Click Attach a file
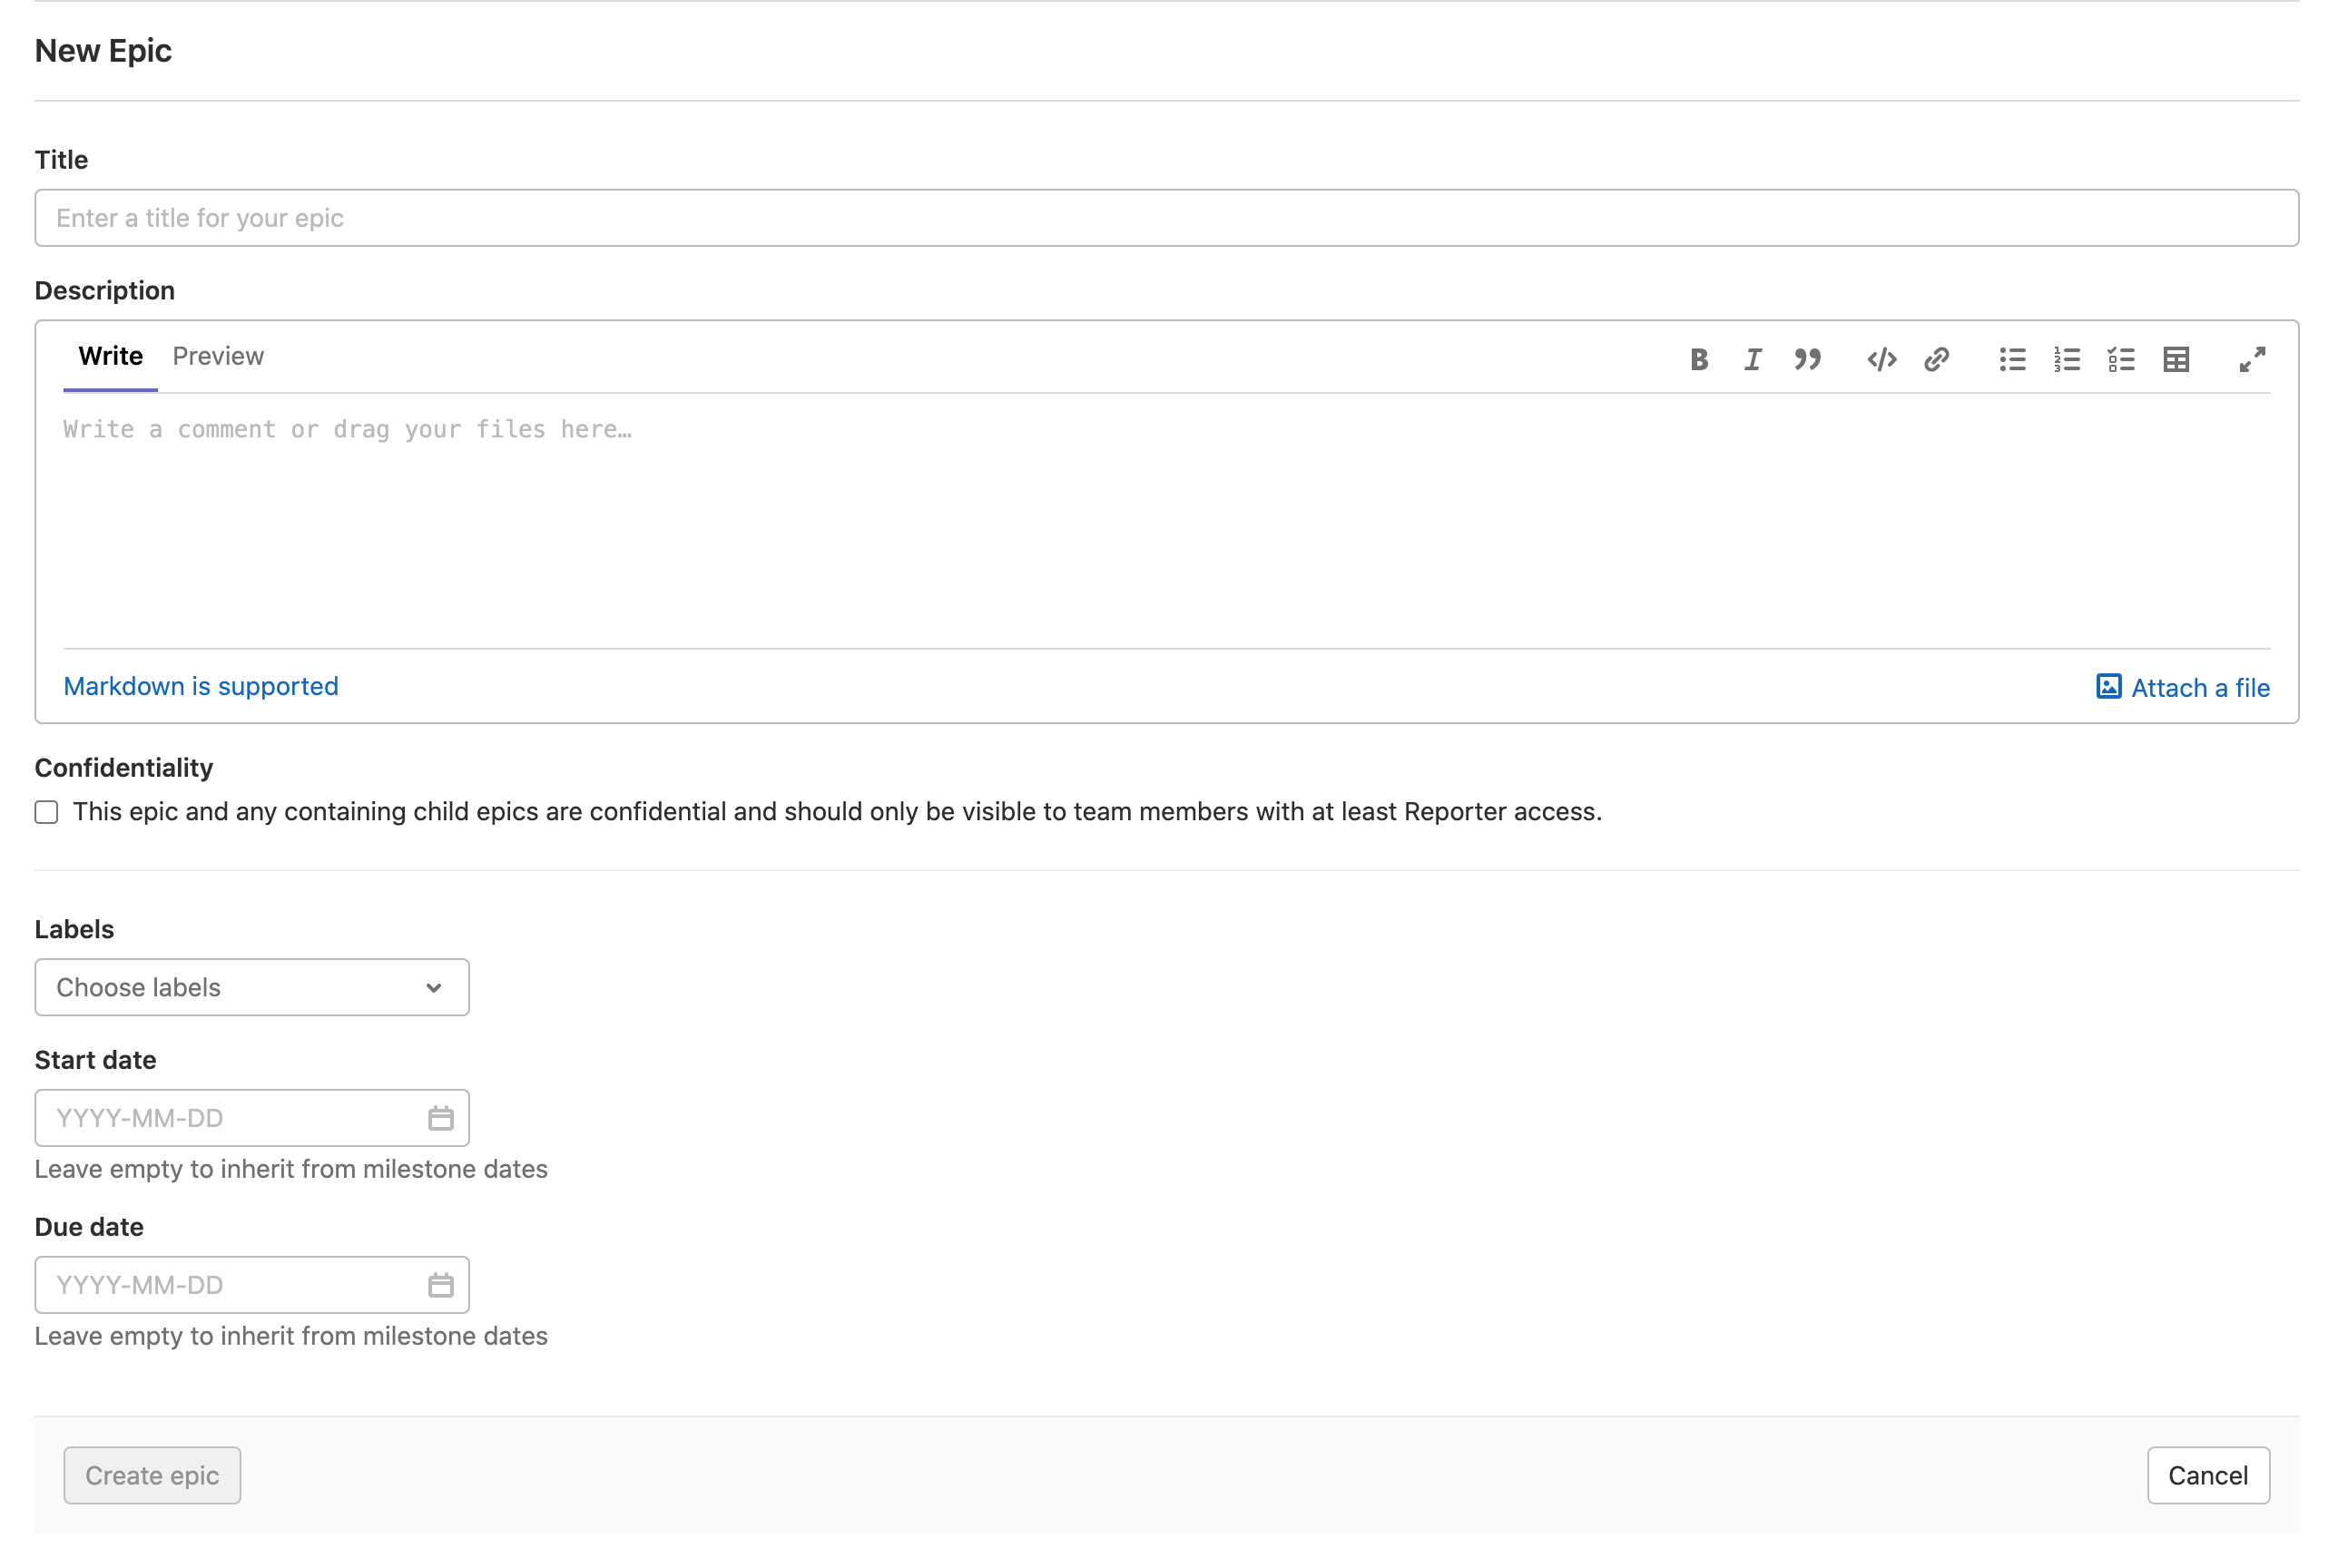 [x=2182, y=688]
